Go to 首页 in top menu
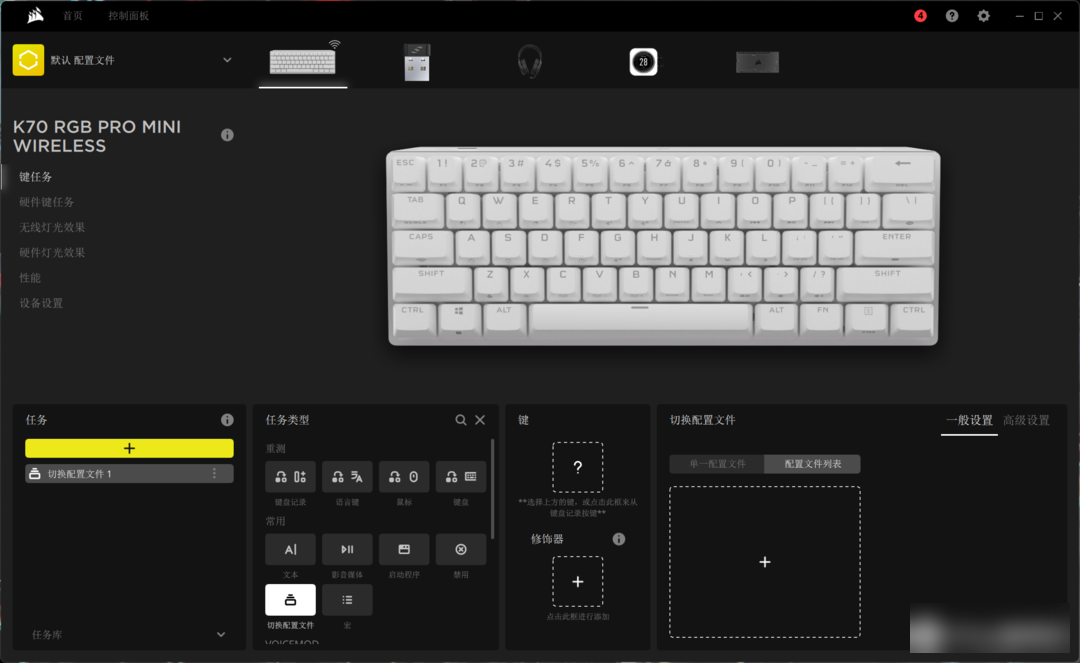 (72, 16)
